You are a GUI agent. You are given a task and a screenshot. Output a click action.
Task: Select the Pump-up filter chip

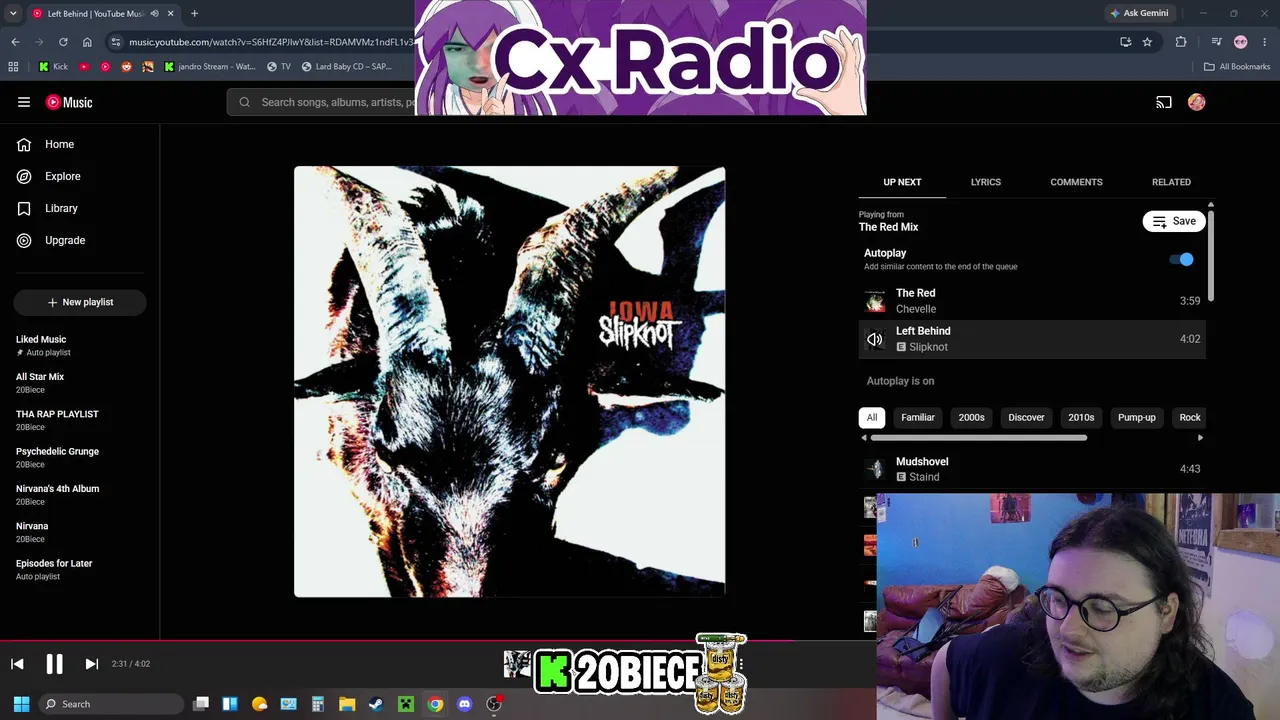[1137, 417]
